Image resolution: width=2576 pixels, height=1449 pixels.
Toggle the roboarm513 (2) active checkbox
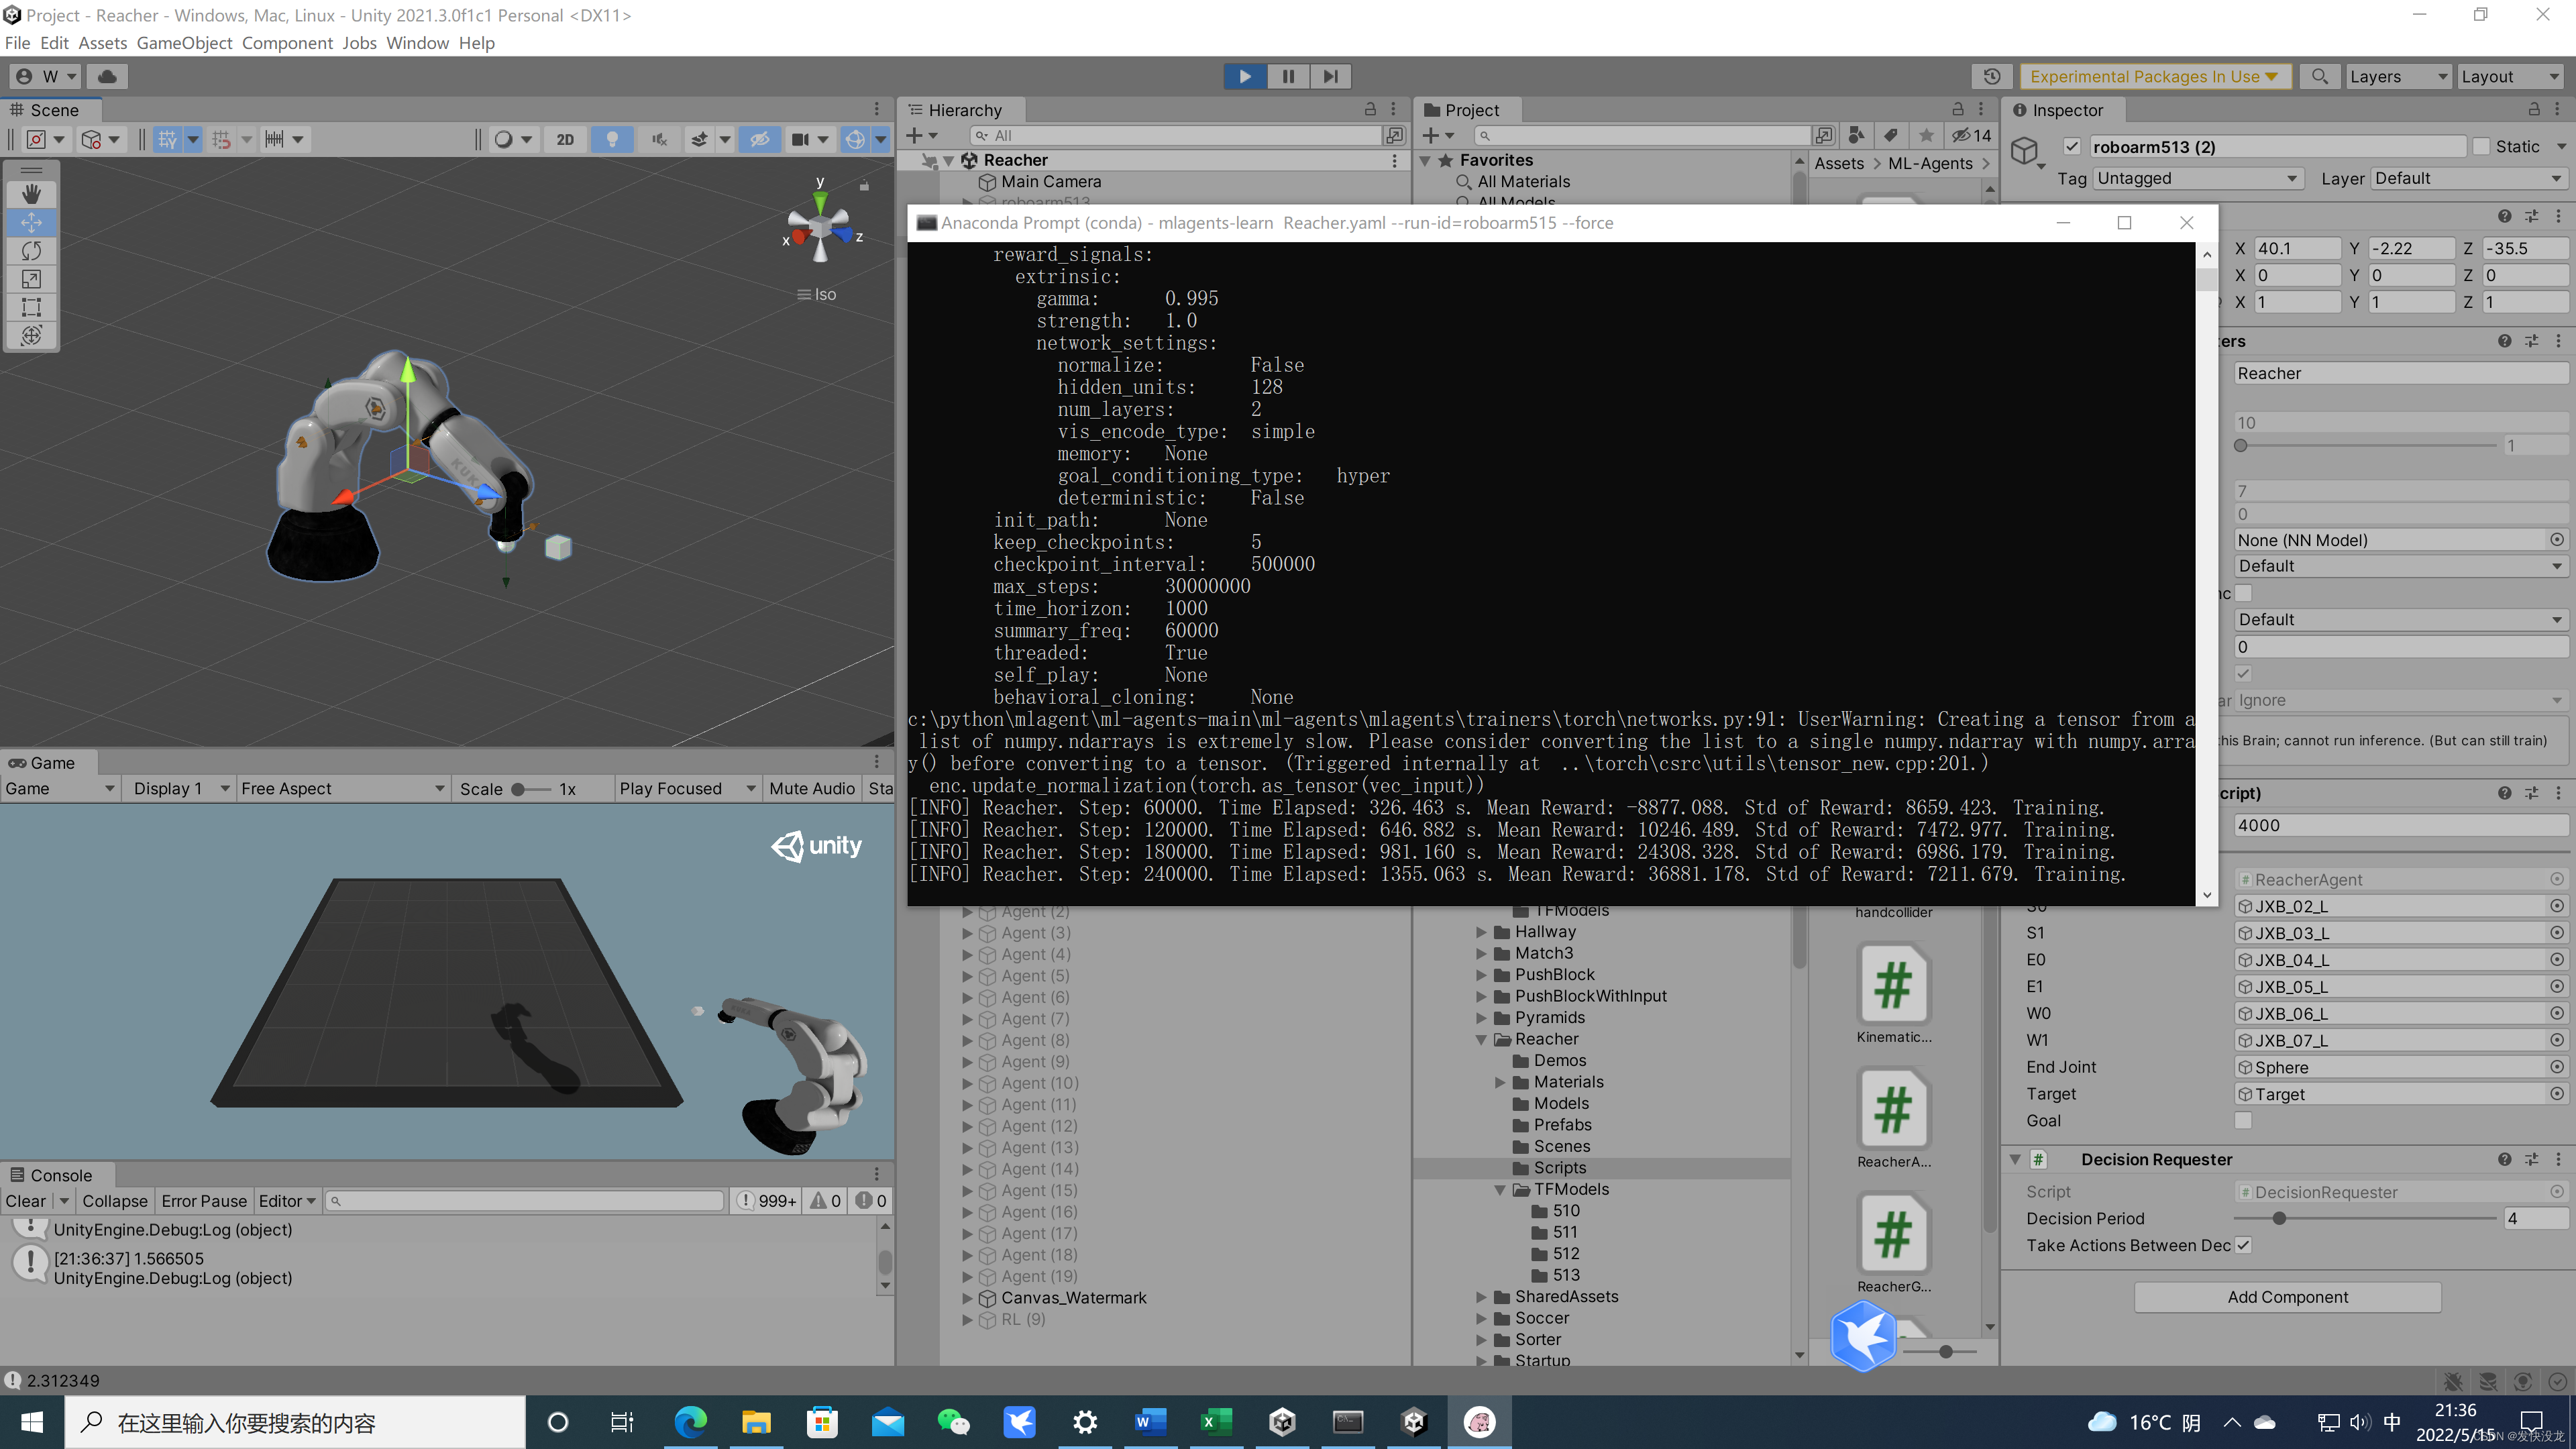tap(2072, 147)
